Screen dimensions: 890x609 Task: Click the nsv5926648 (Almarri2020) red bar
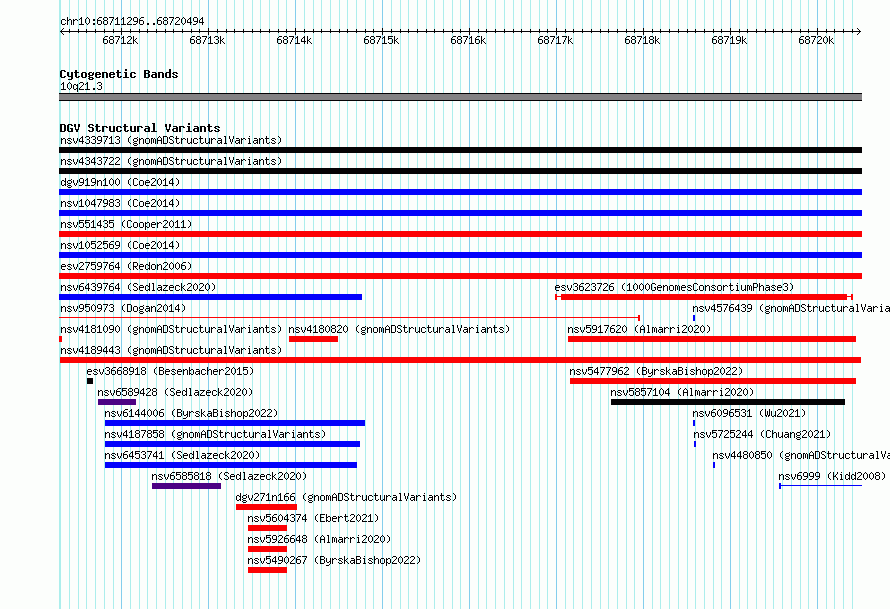coord(267,549)
